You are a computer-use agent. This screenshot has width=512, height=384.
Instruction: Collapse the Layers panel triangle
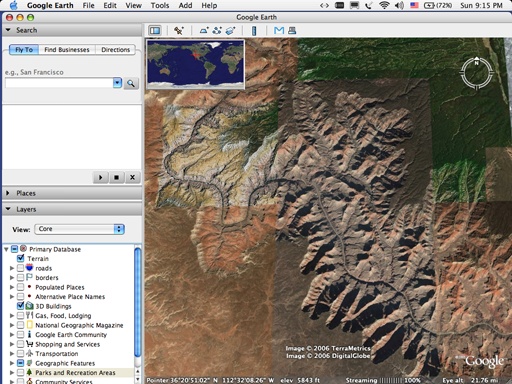8,209
